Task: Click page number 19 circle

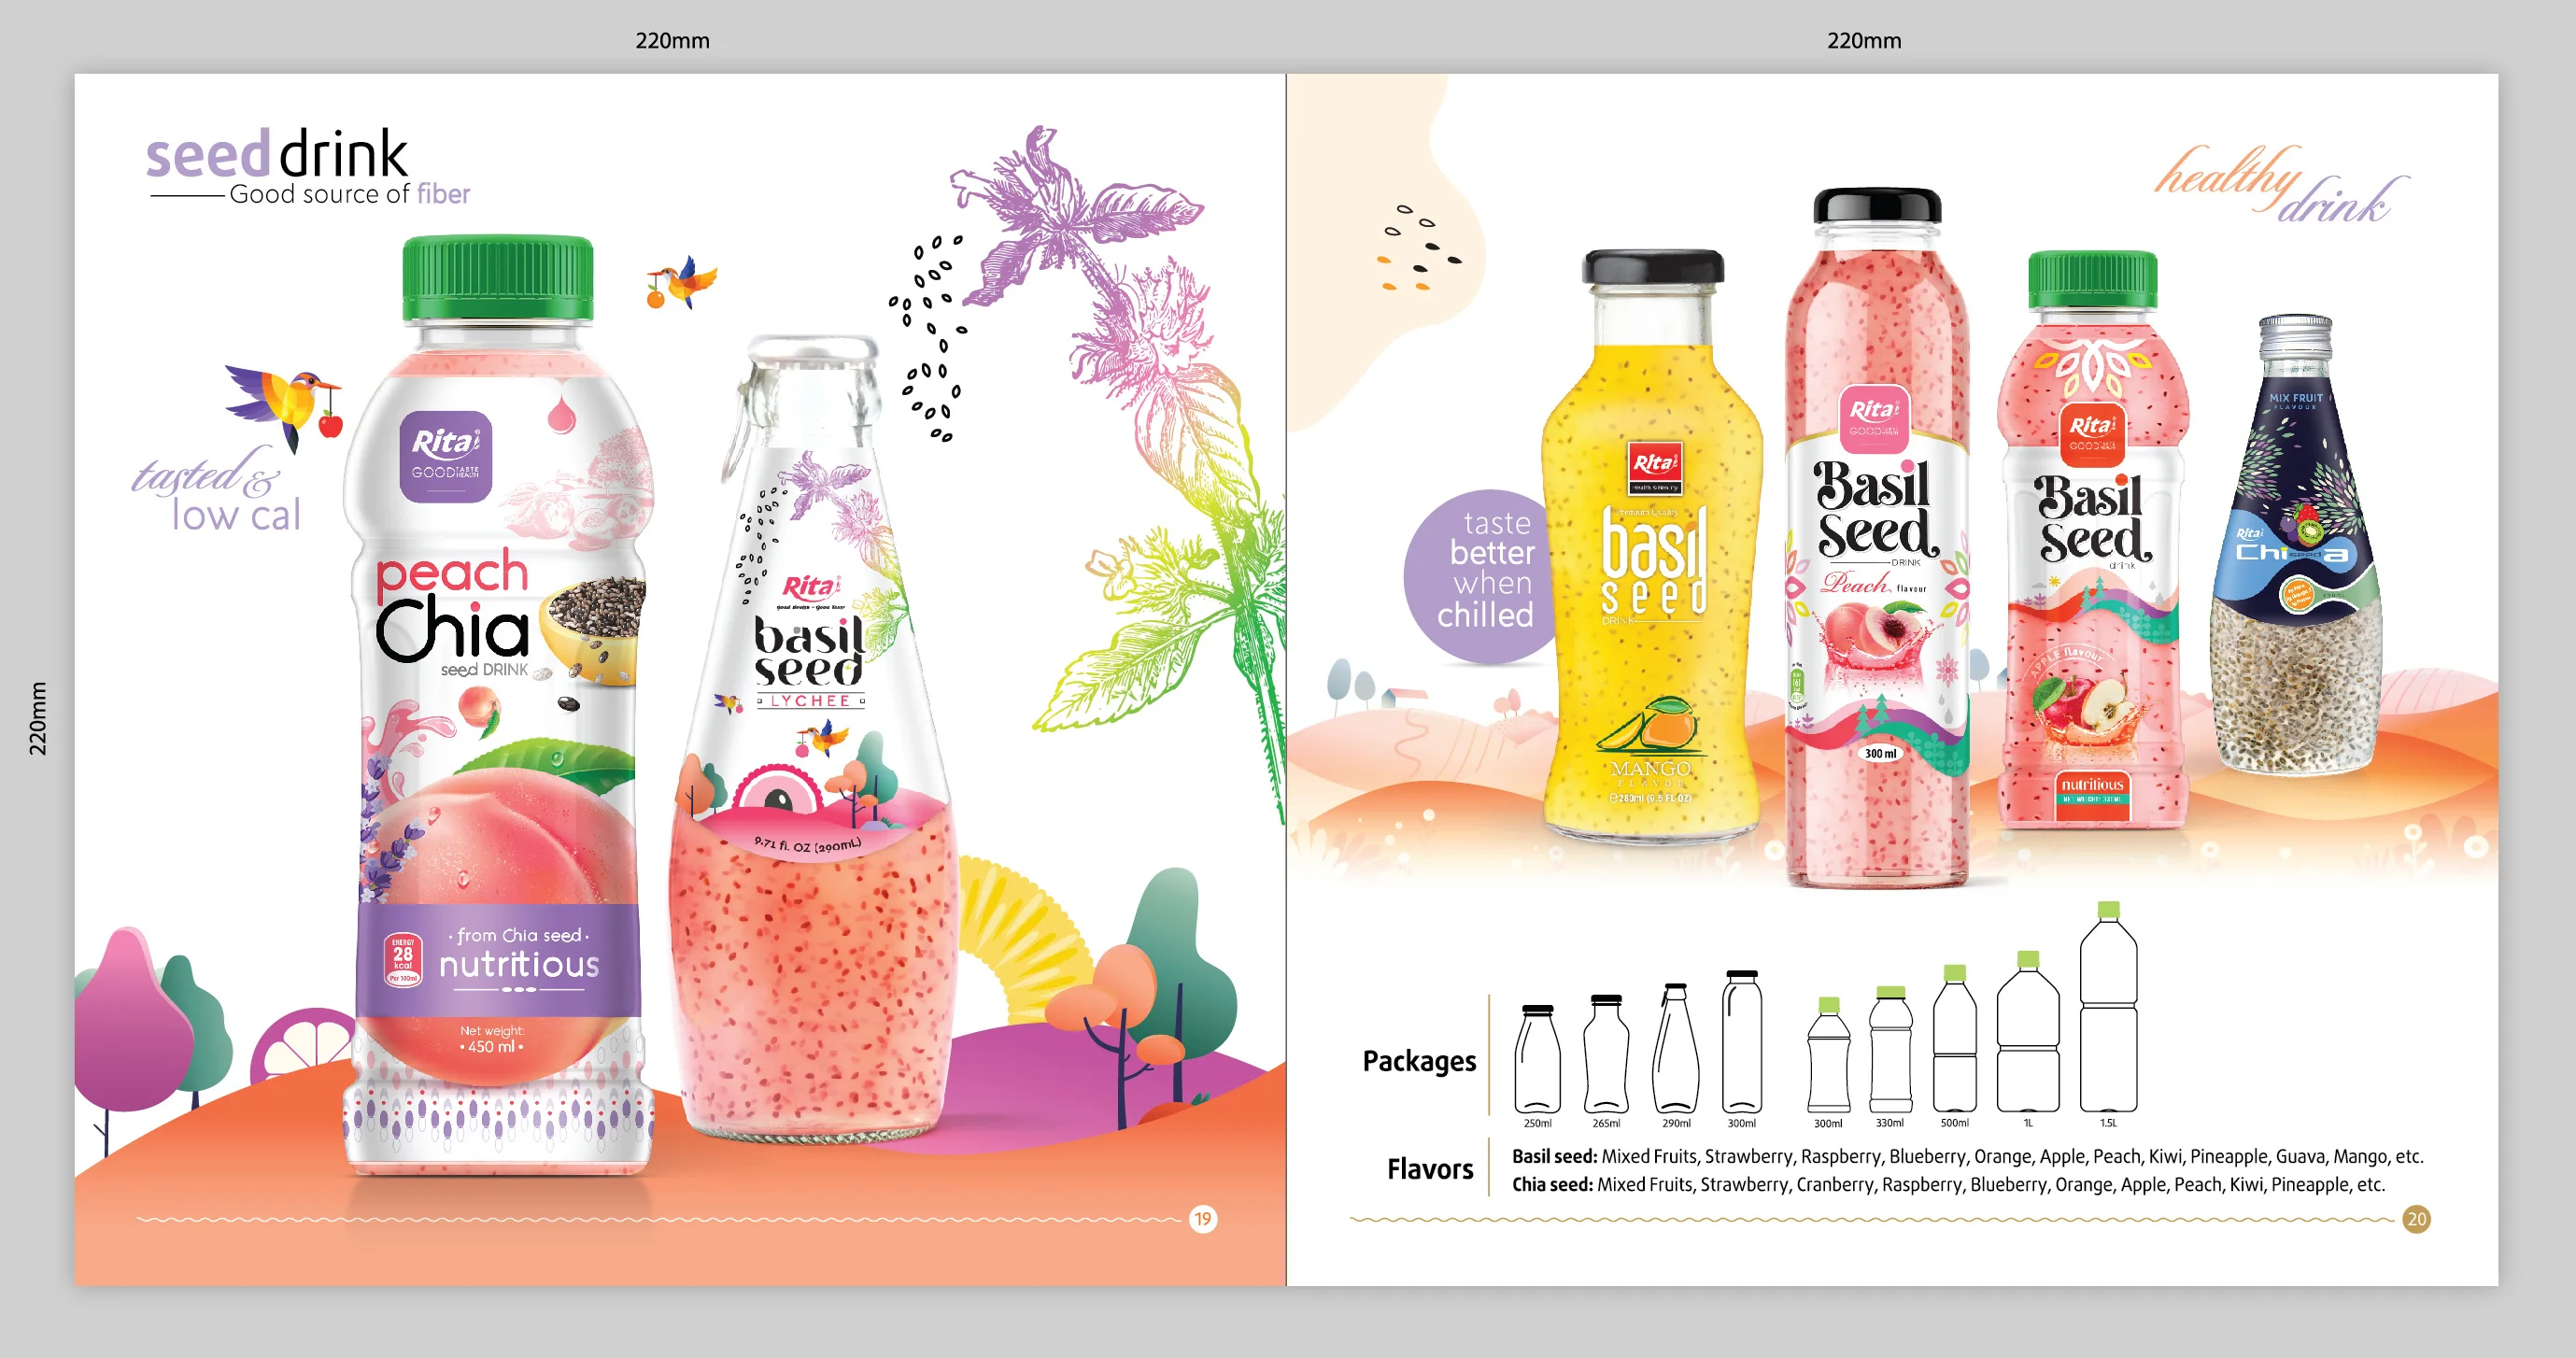Action: [1203, 1219]
